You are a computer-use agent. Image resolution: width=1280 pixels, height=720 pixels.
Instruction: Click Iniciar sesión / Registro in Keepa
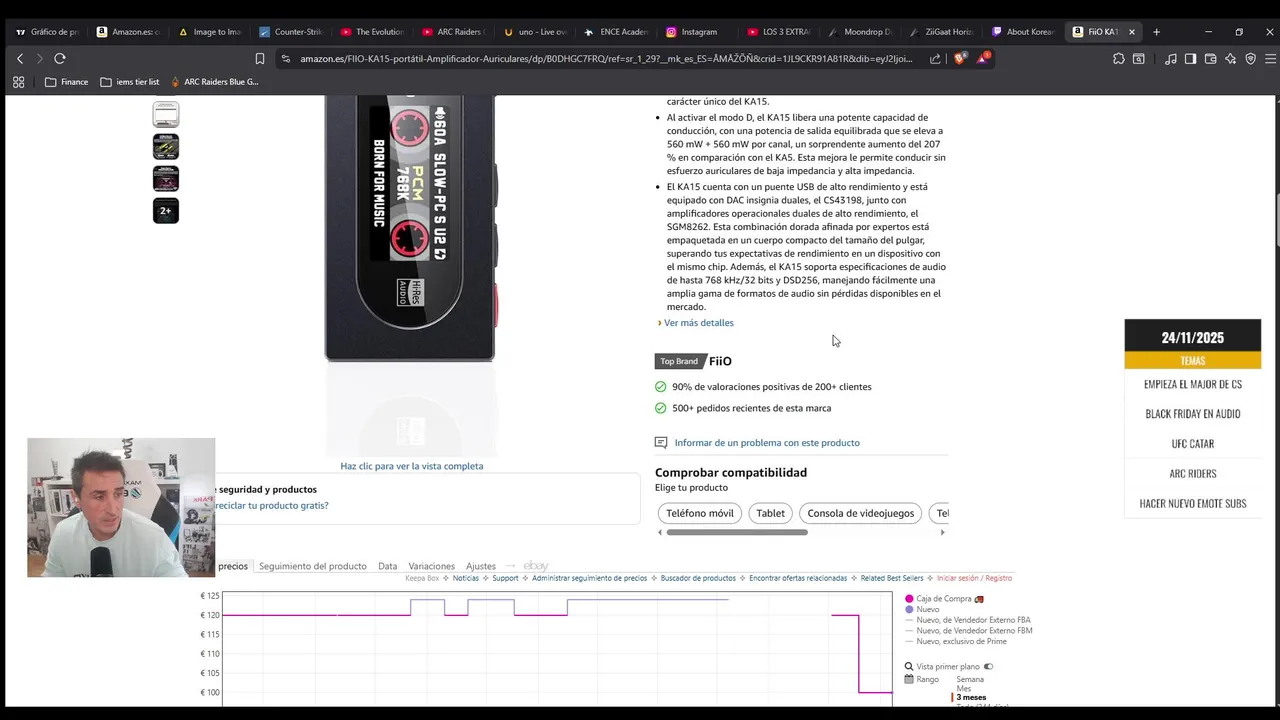click(x=974, y=578)
